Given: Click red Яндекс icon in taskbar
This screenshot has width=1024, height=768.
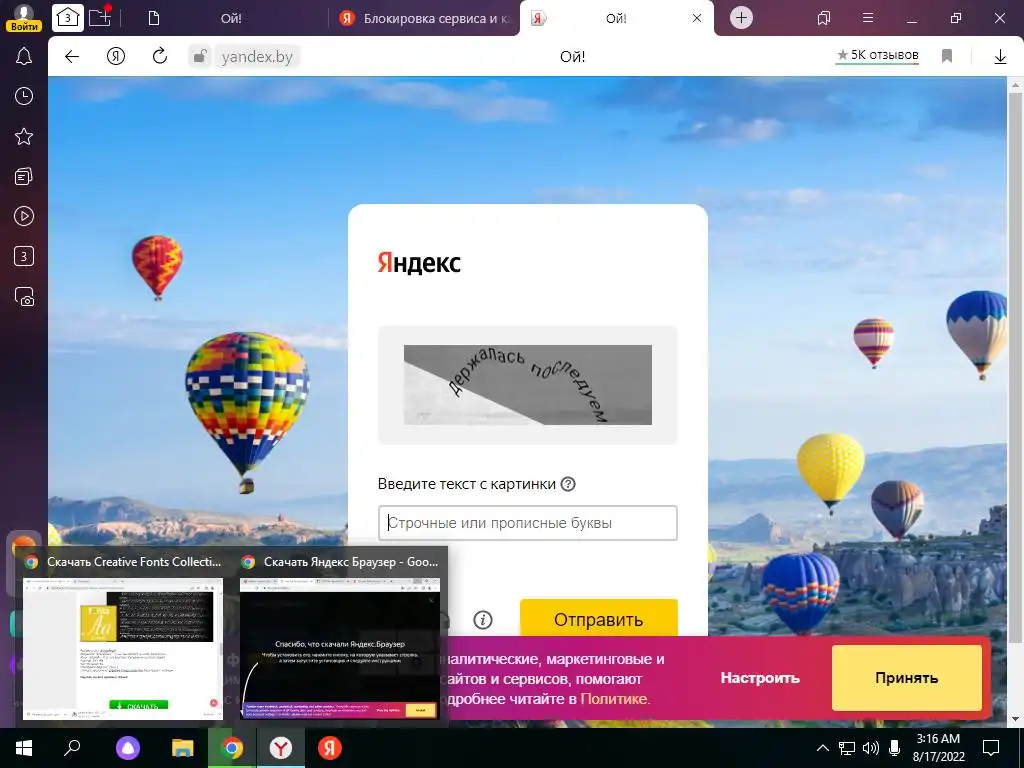Looking at the screenshot, I should click(330, 748).
